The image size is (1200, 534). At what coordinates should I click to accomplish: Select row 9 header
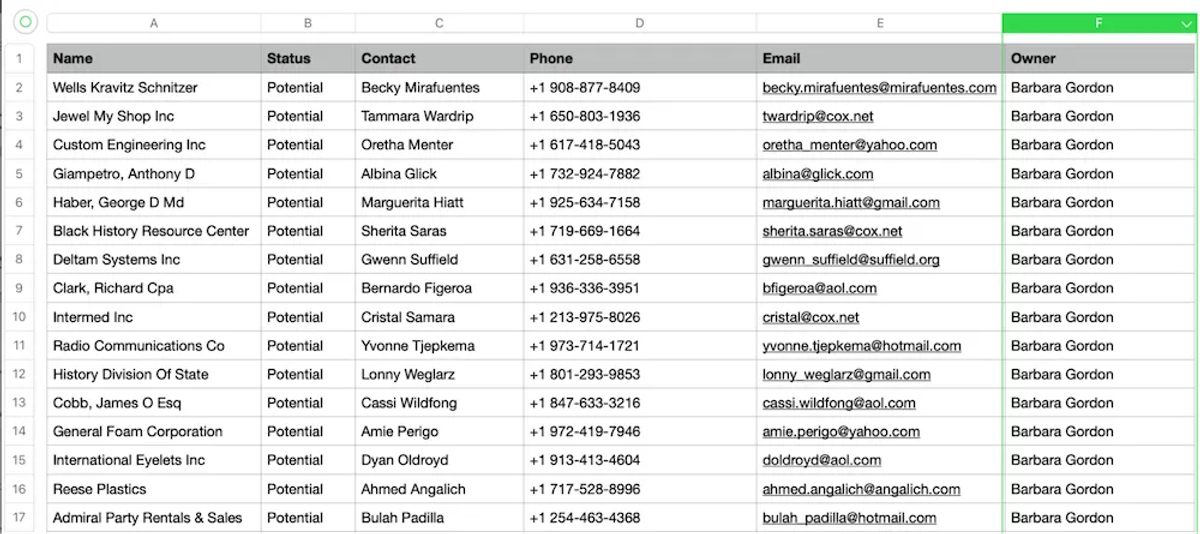(19, 288)
